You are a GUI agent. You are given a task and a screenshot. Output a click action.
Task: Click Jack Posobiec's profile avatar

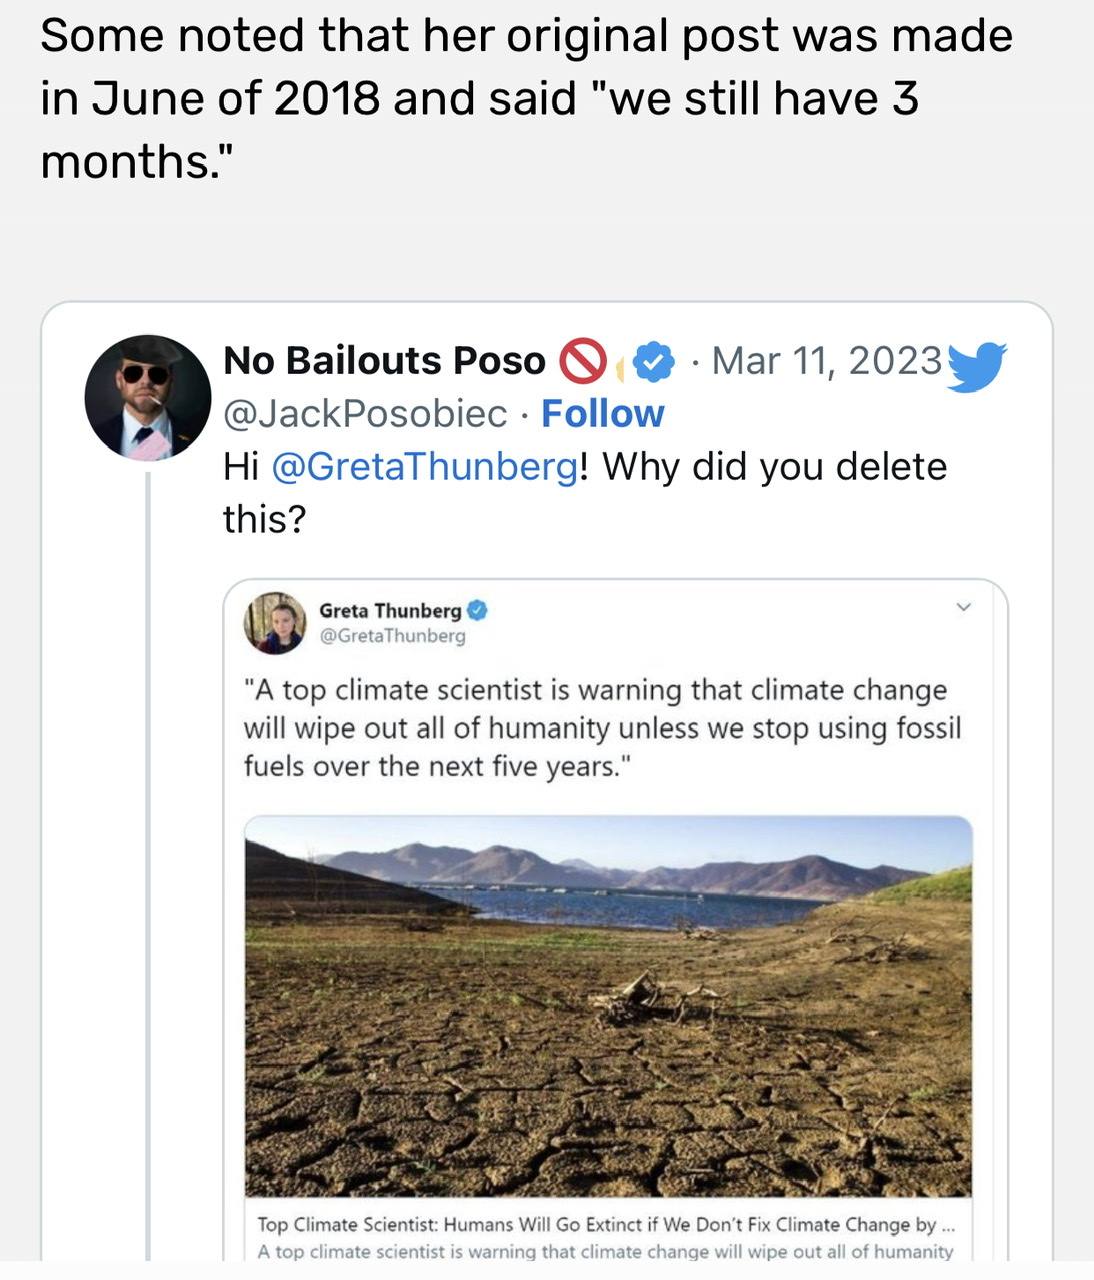pyautogui.click(x=148, y=397)
